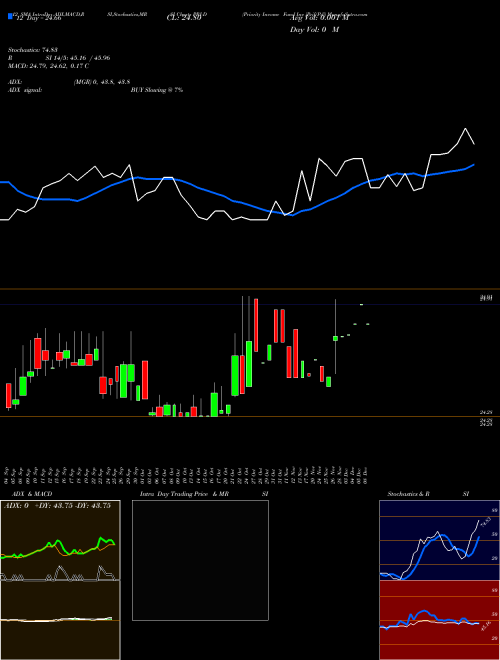The height and width of the screenshot is (660, 500).
Task: Click the blue 12 Day SMA legend square
Action: click(10, 16)
